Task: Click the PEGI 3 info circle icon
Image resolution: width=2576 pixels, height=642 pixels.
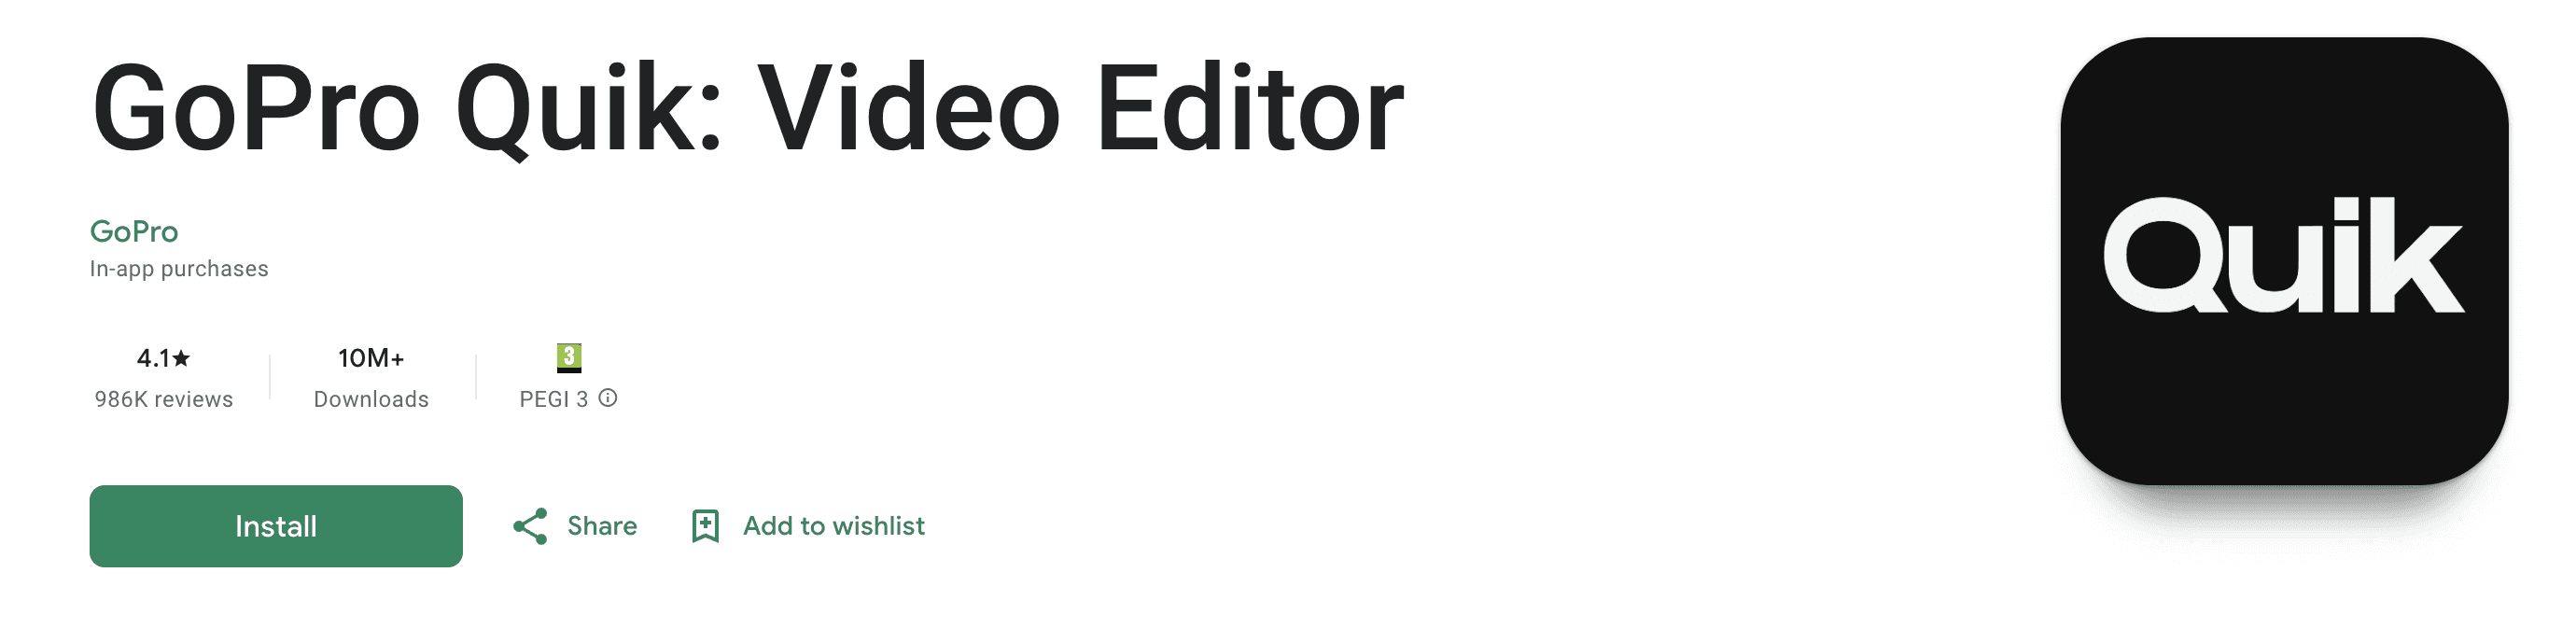Action: click(608, 398)
